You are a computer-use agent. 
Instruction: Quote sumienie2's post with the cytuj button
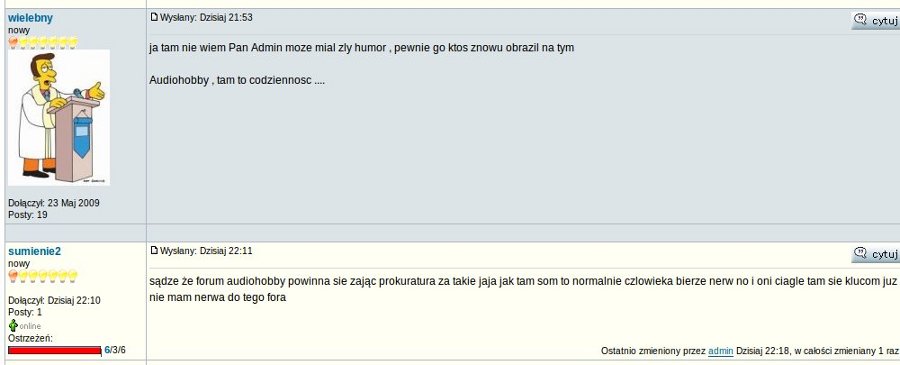875,254
